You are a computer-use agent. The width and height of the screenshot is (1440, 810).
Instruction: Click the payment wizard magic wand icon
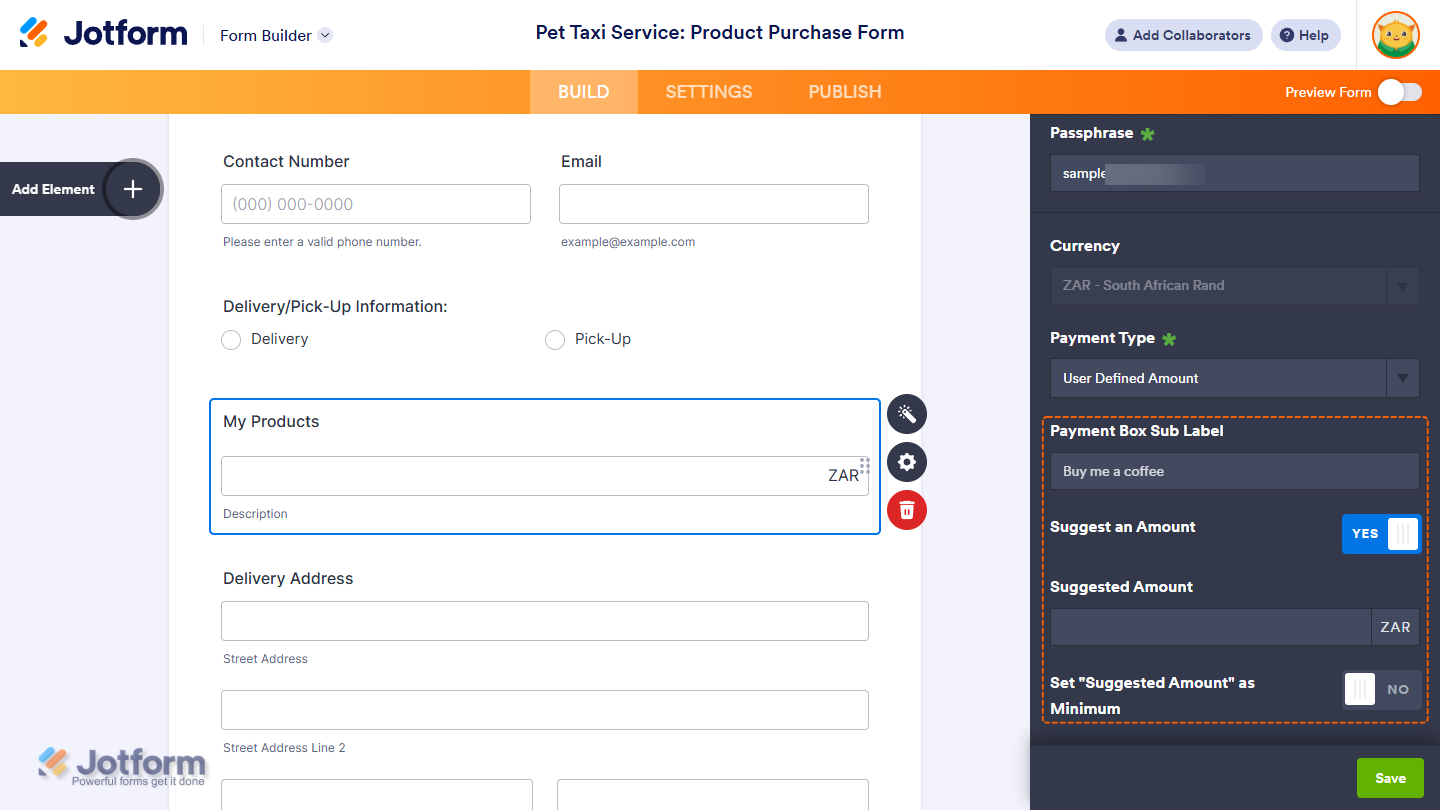[x=906, y=413]
